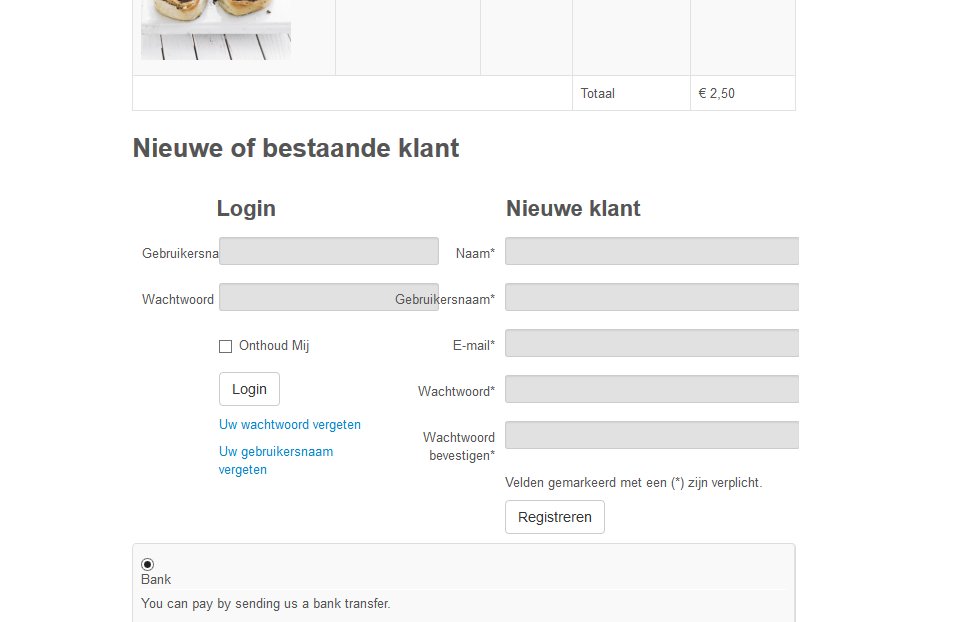957x622 pixels.
Task: Open the Uw wachtwoord vergeten link
Action: click(x=290, y=425)
